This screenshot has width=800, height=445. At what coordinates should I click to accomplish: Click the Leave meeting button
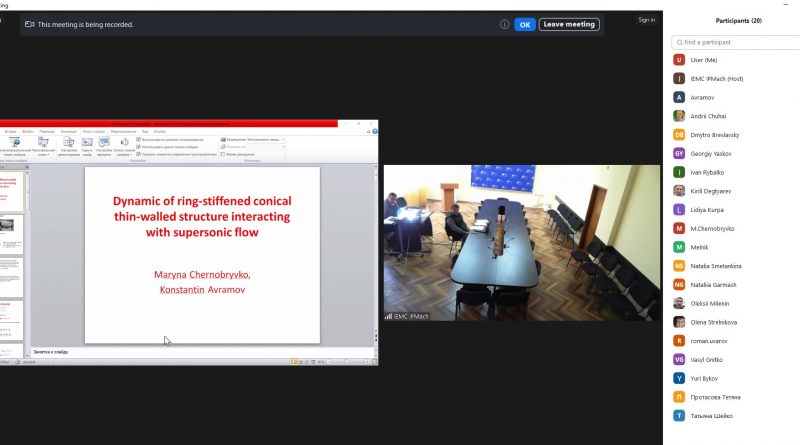569,24
